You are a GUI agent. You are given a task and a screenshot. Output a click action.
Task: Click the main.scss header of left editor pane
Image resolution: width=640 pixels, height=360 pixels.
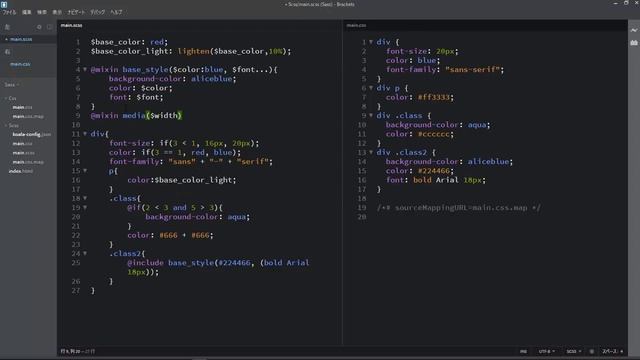[71, 25]
